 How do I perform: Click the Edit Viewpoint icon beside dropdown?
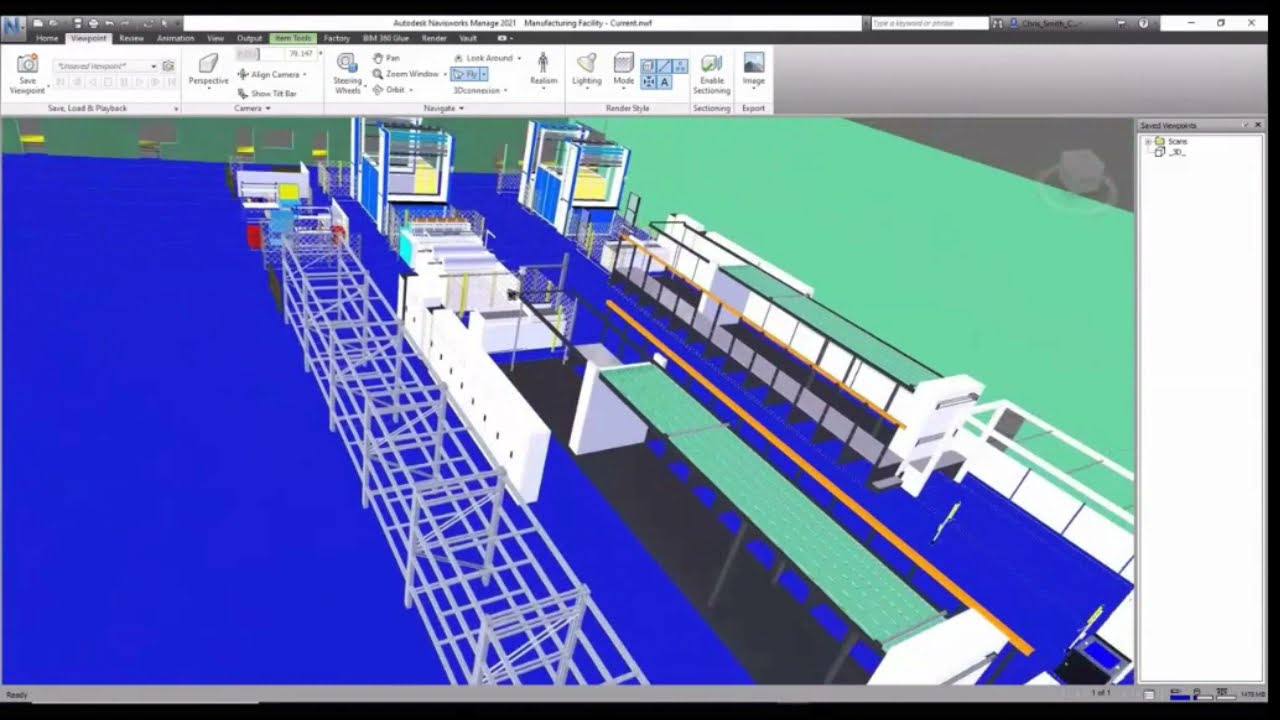click(169, 66)
